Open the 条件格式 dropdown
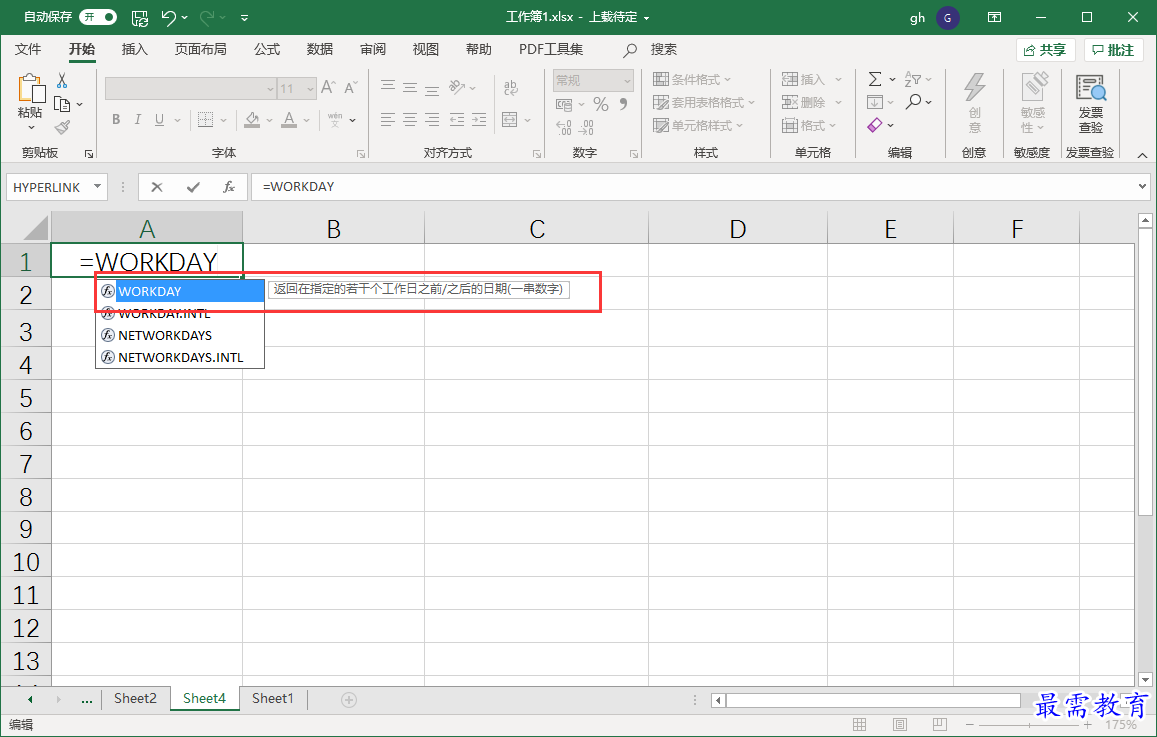 tap(692, 80)
